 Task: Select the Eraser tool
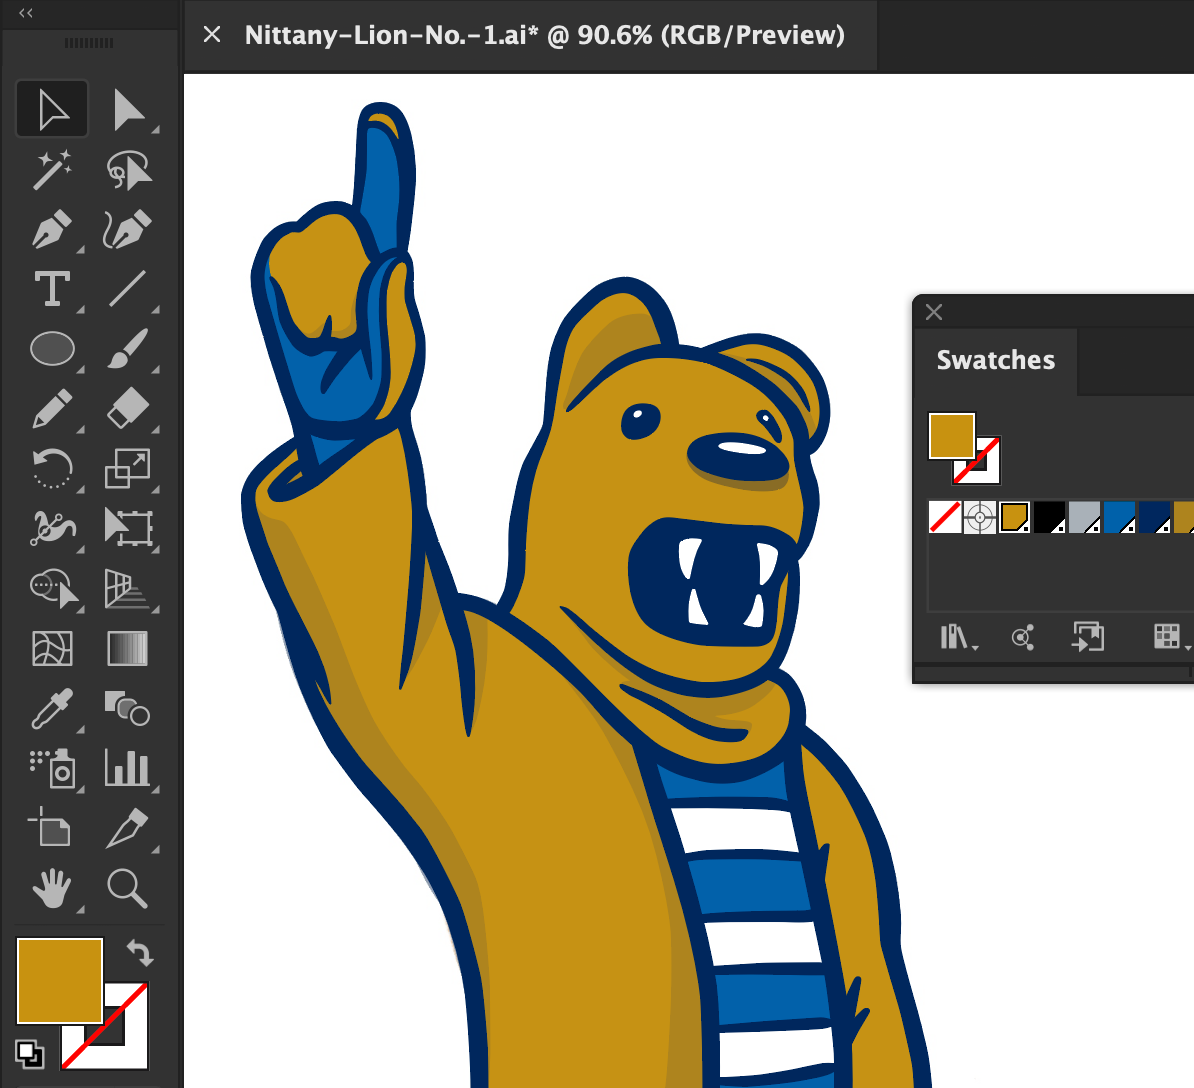coord(127,409)
